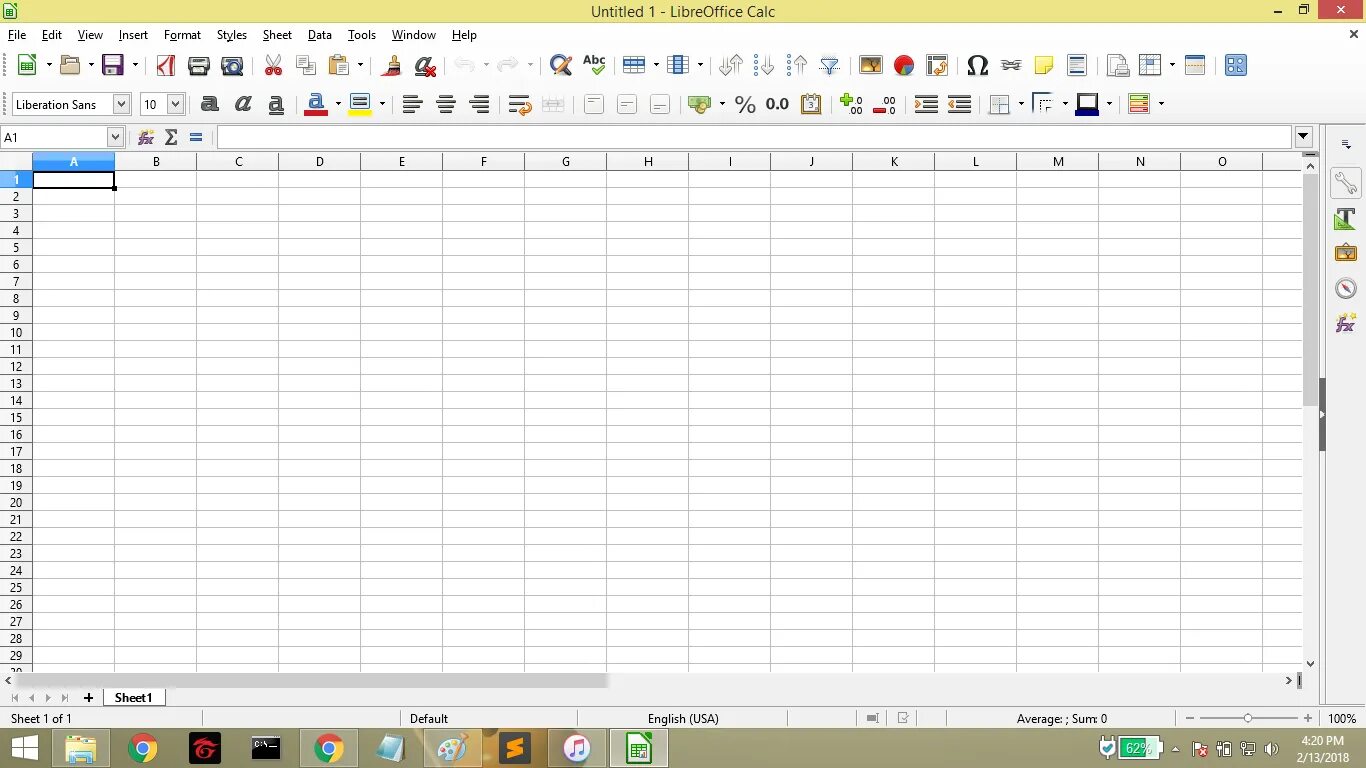Insert a hyperlink
Viewport: 1366px width, 768px height.
pyautogui.click(x=1011, y=65)
